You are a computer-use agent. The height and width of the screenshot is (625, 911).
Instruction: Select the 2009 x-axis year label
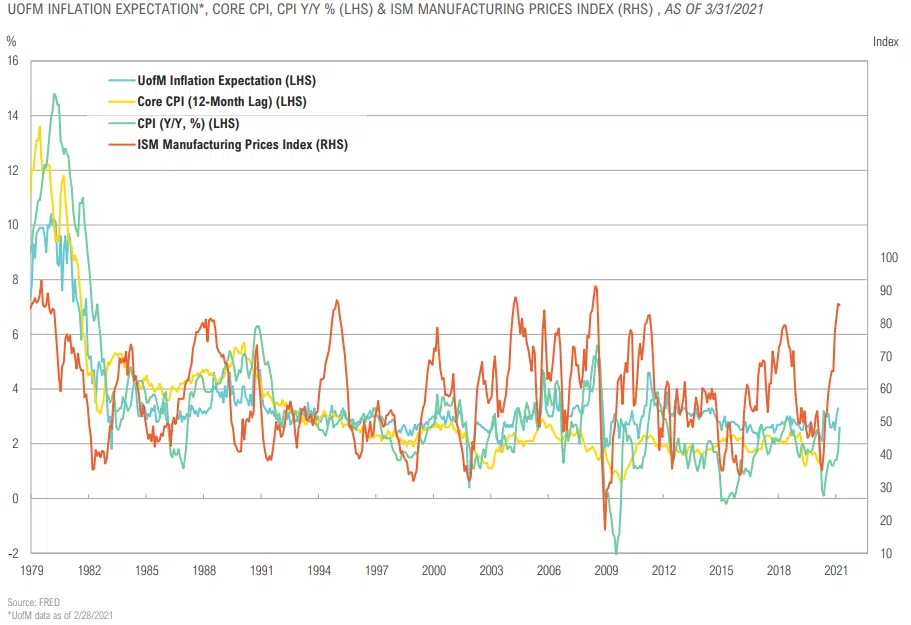pos(606,570)
